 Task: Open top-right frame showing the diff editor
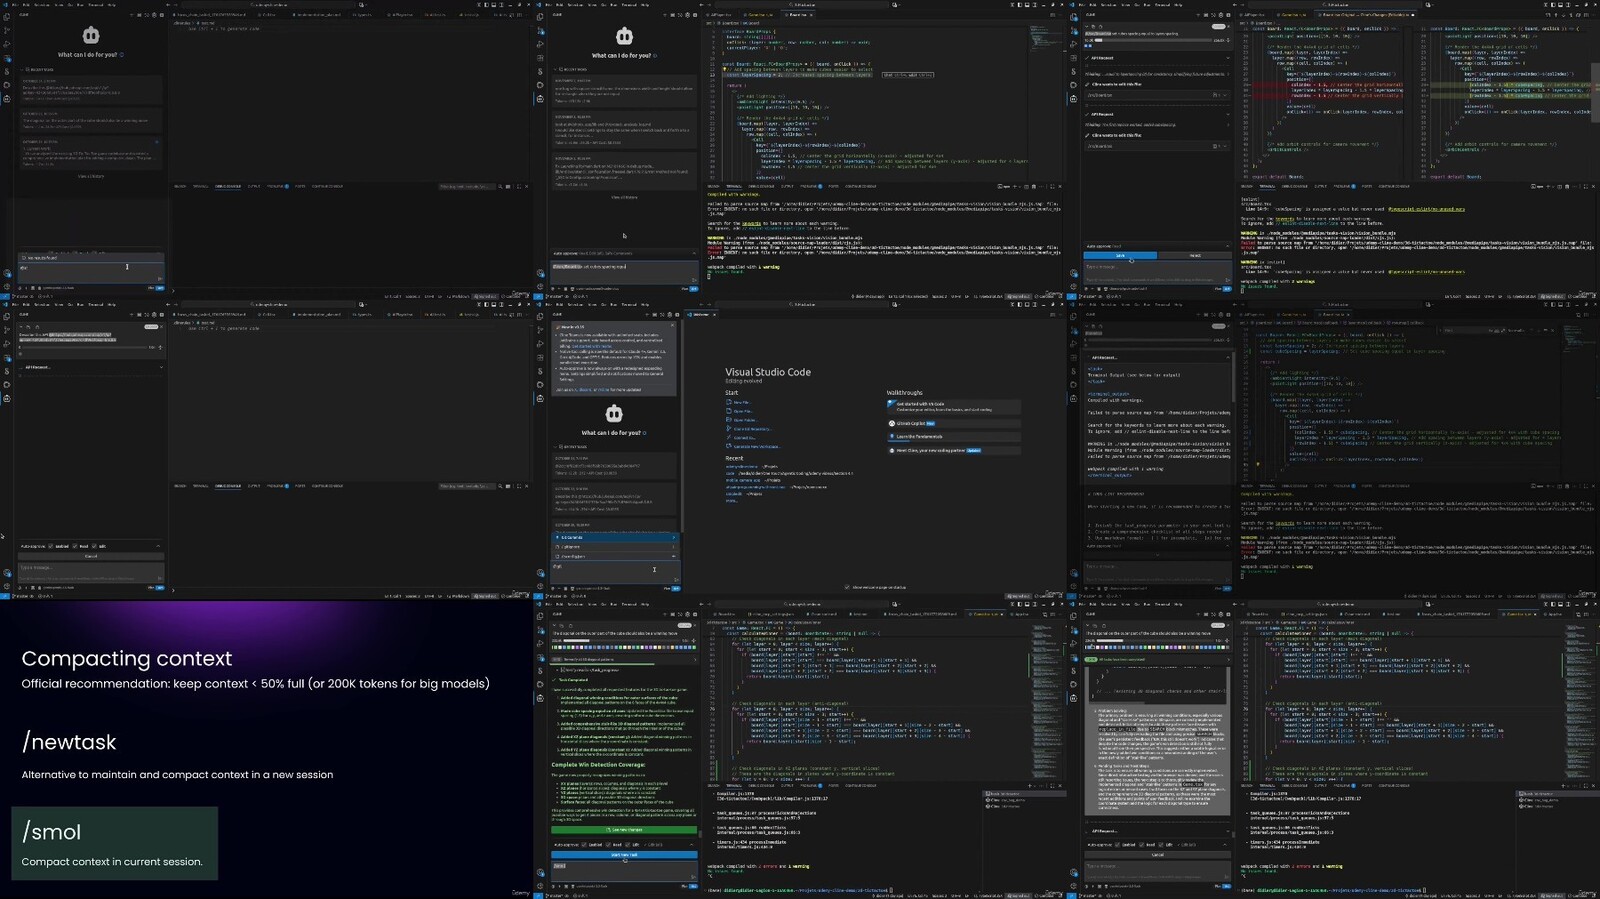coord(1333,149)
